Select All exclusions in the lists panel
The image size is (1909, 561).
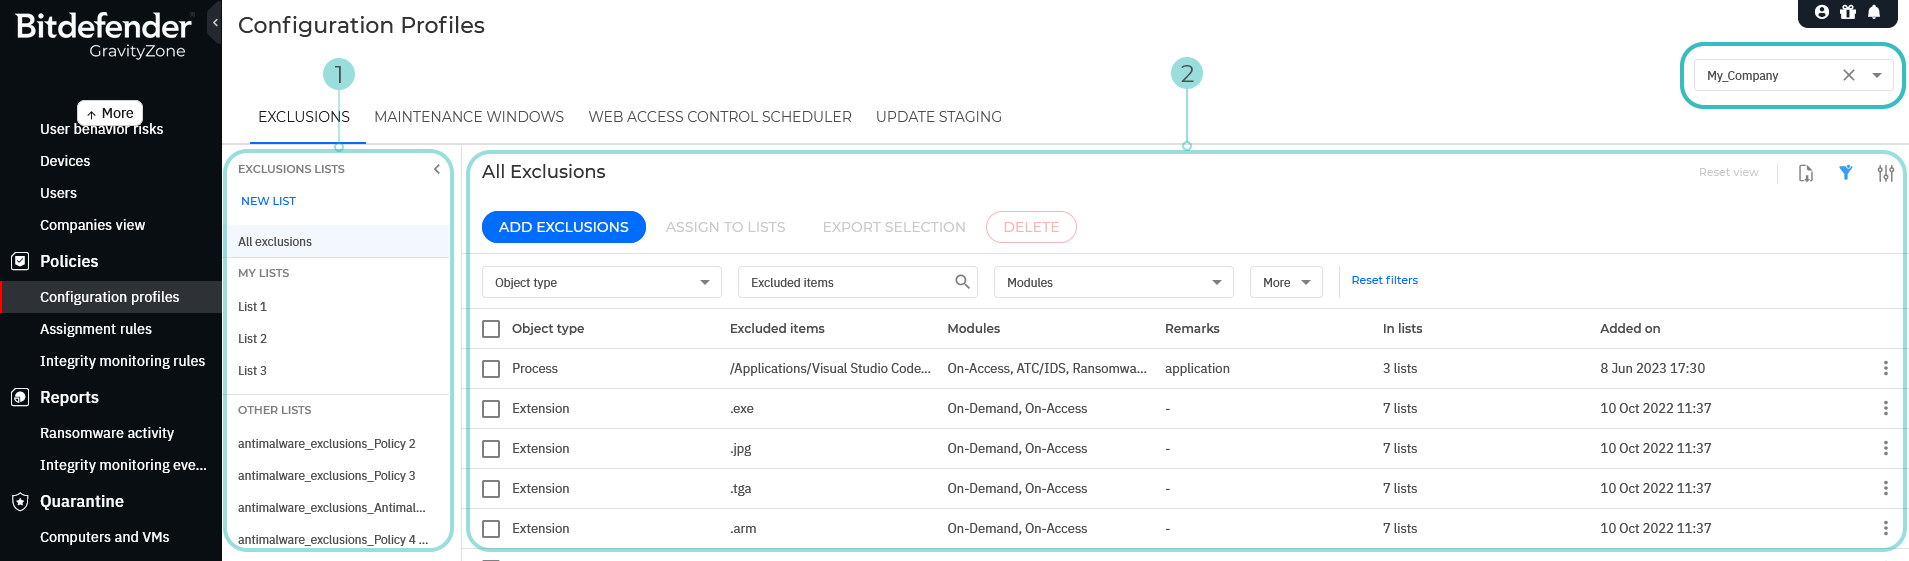pos(338,241)
